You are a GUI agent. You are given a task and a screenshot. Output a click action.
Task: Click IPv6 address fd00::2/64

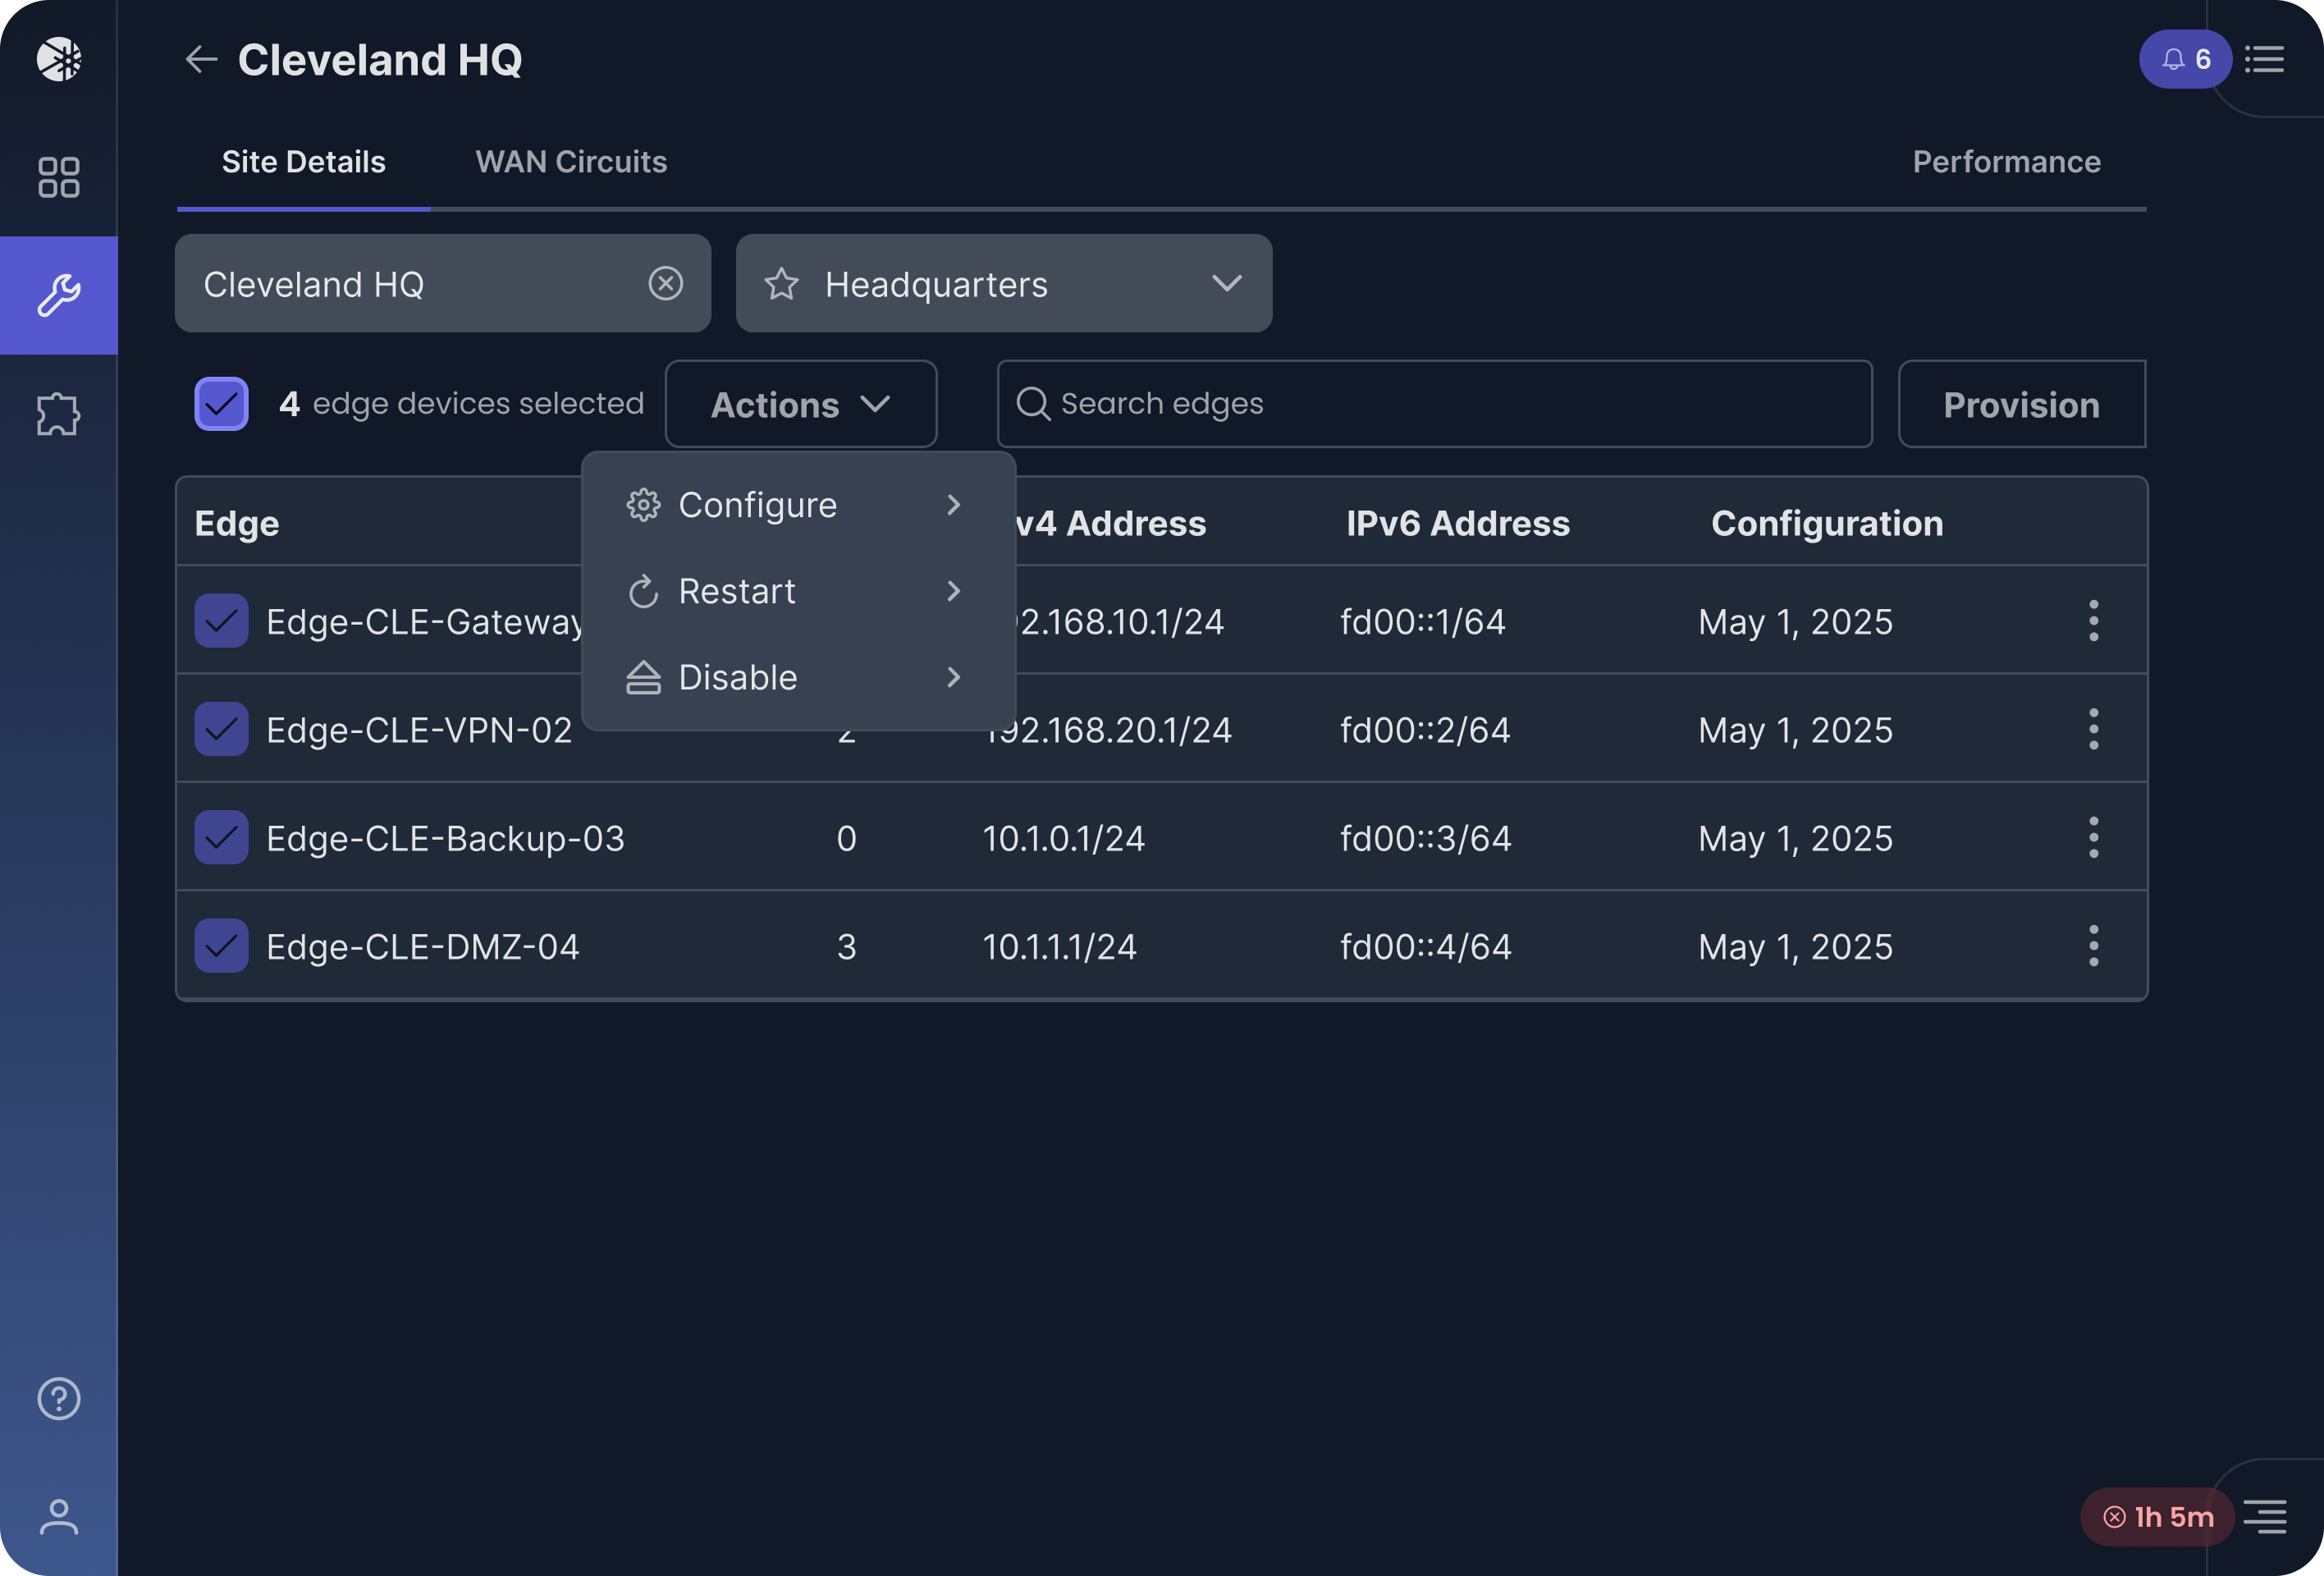click(x=1425, y=730)
